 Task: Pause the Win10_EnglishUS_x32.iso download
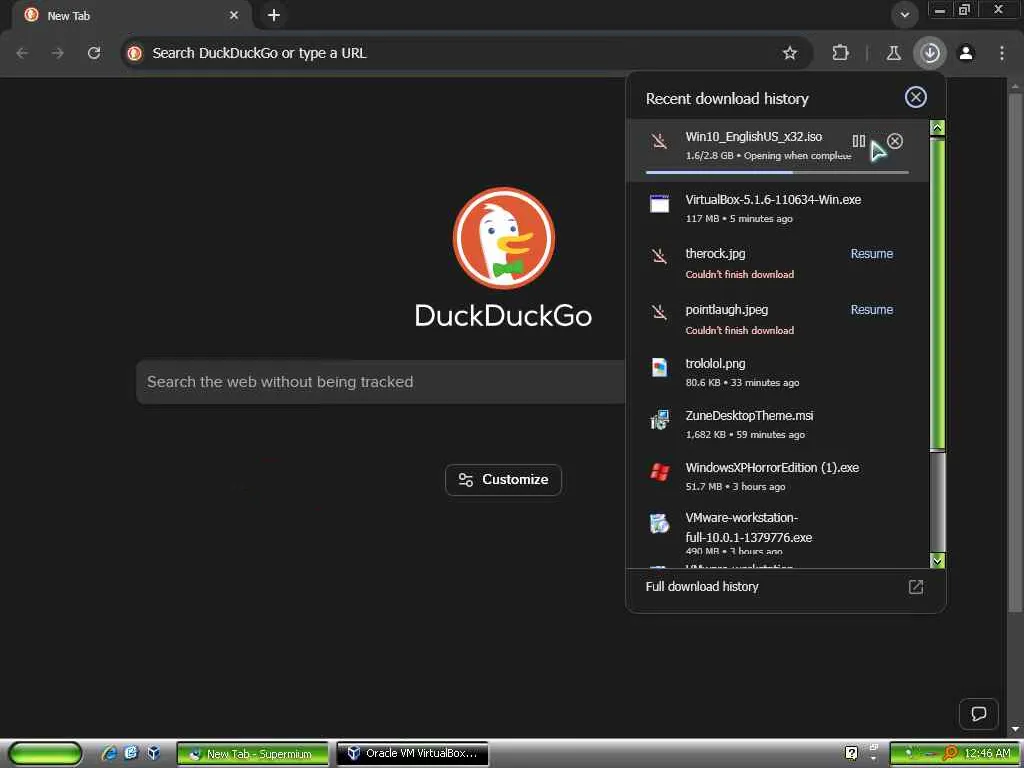(x=859, y=141)
